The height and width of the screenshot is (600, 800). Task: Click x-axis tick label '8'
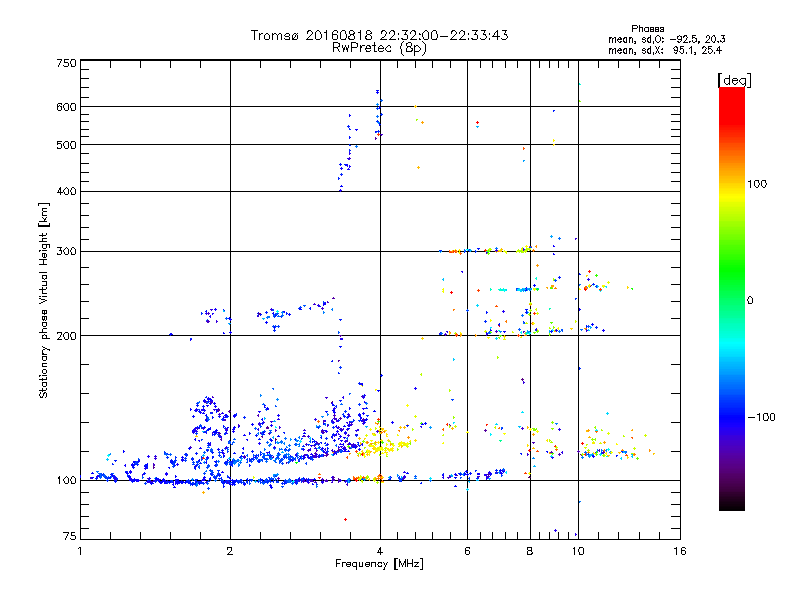click(530, 551)
